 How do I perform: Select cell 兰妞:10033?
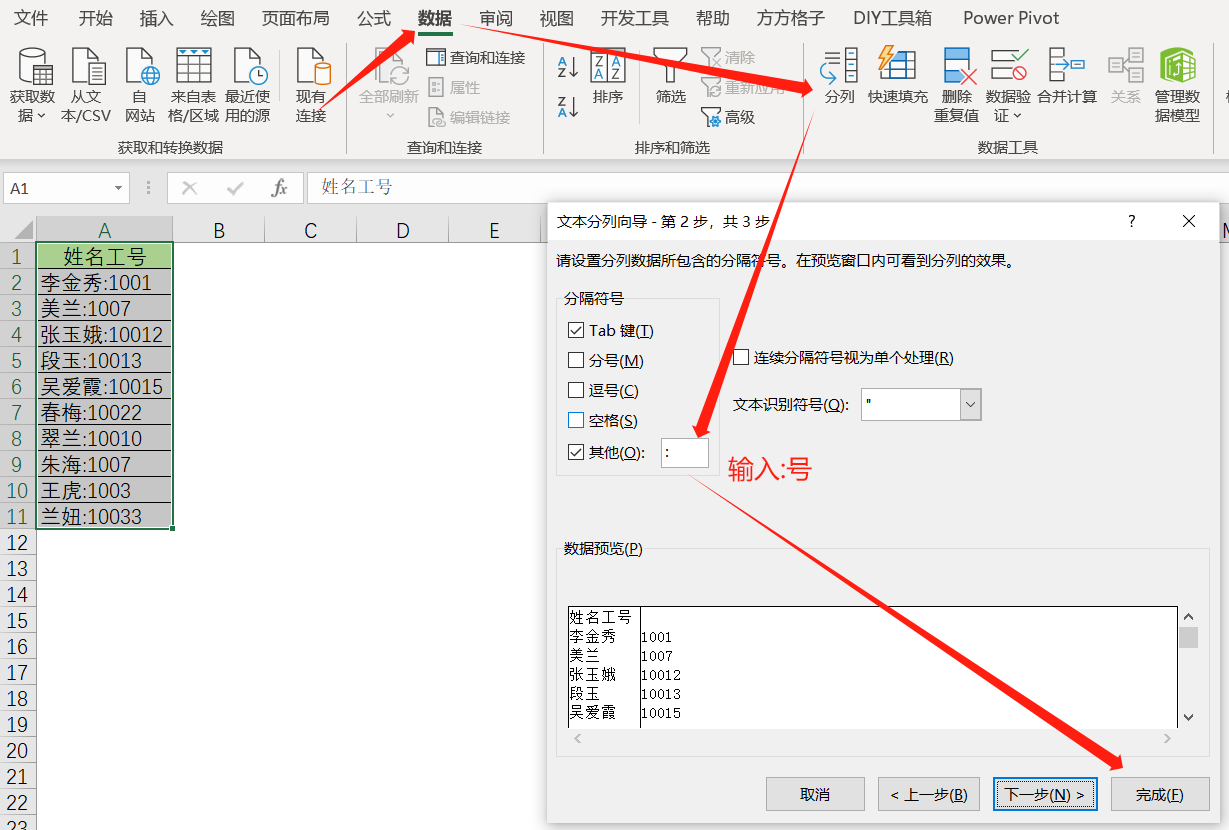(104, 516)
